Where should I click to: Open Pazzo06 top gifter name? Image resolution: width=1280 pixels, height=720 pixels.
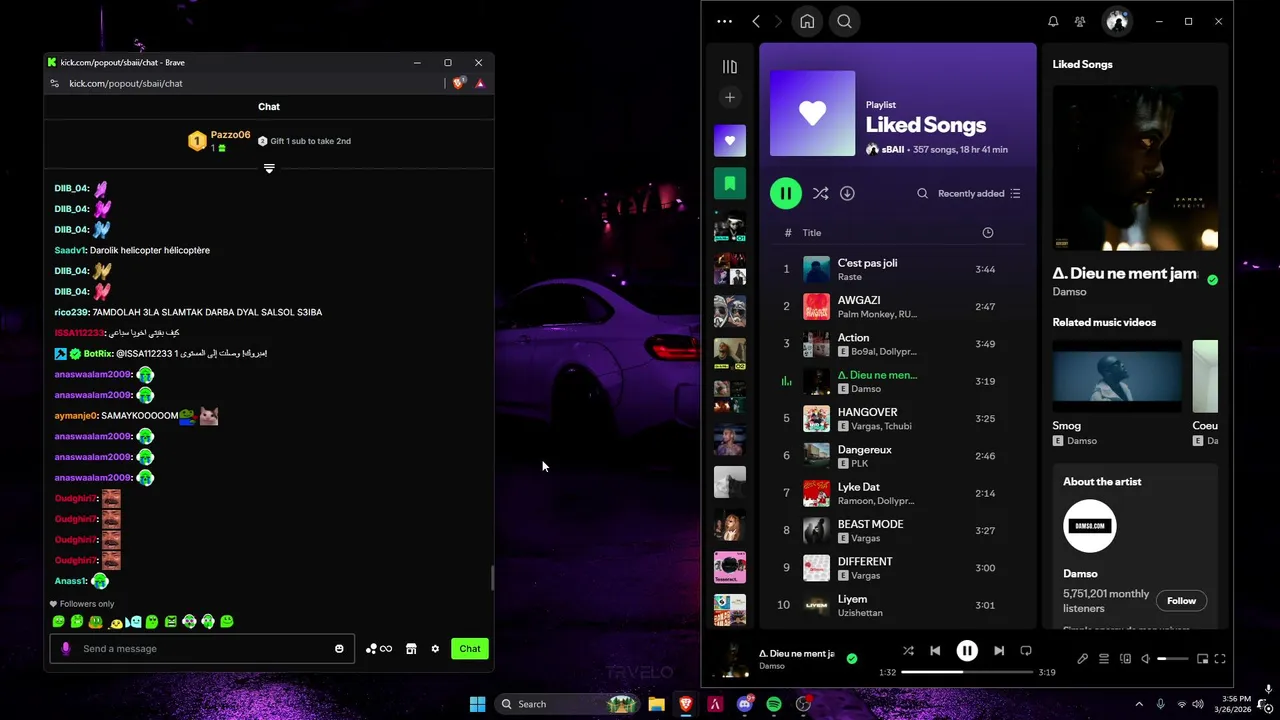pyautogui.click(x=230, y=135)
